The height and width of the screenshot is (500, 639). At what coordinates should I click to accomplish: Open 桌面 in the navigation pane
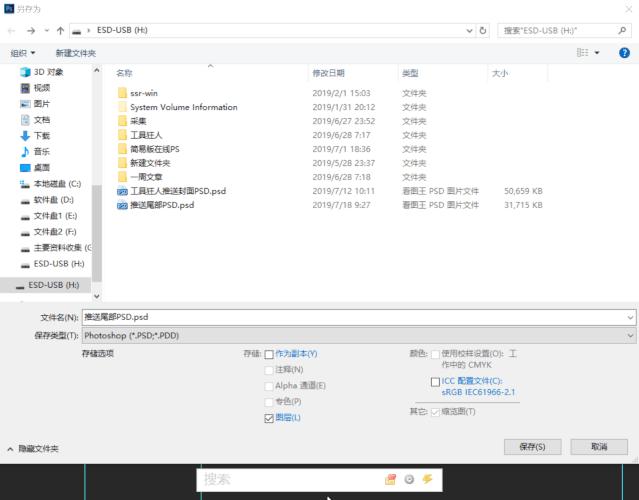[x=35, y=167]
